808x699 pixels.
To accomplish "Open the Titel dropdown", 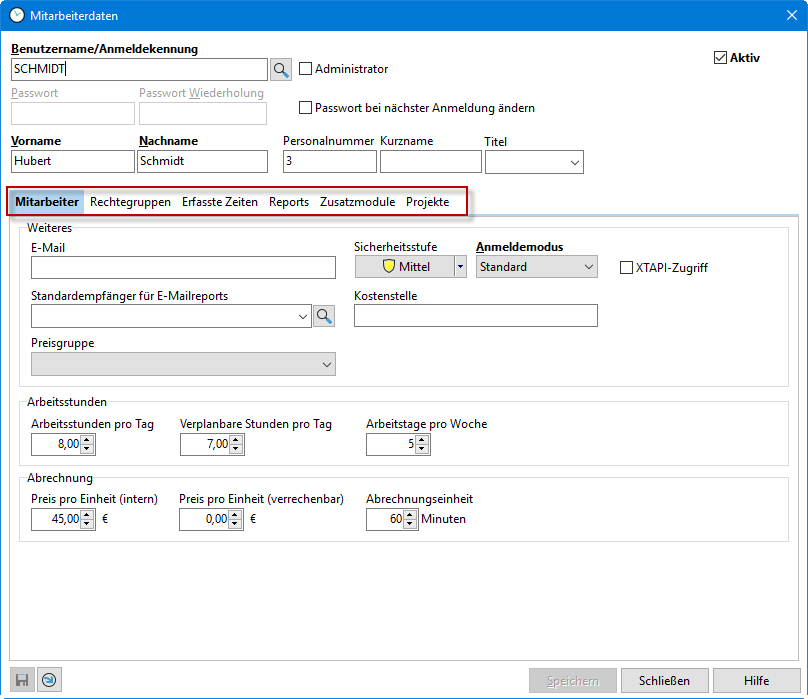I will pos(574,162).
